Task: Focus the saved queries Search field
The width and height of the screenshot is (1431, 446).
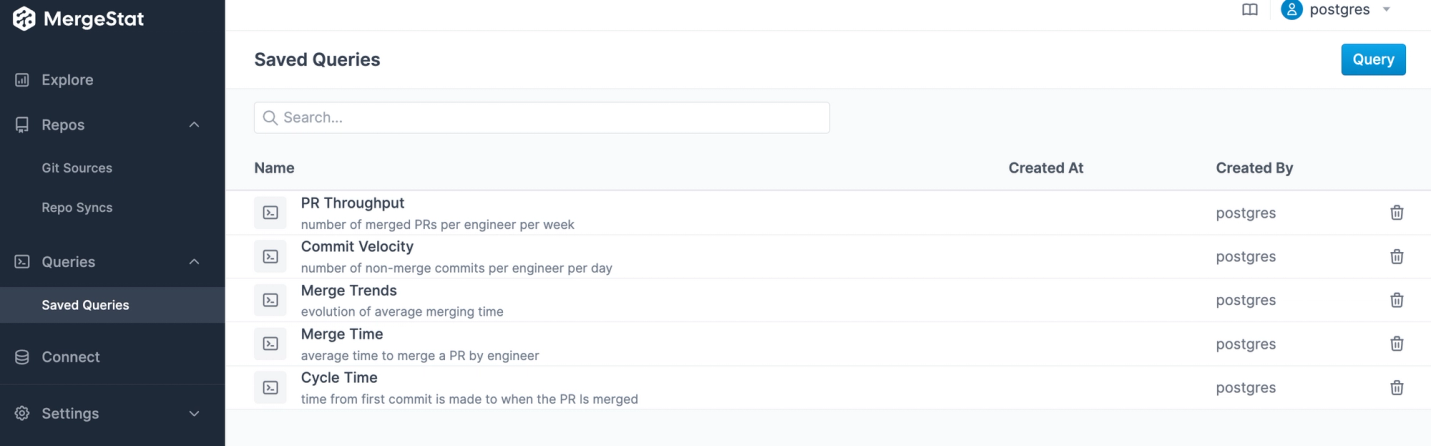Action: [541, 118]
